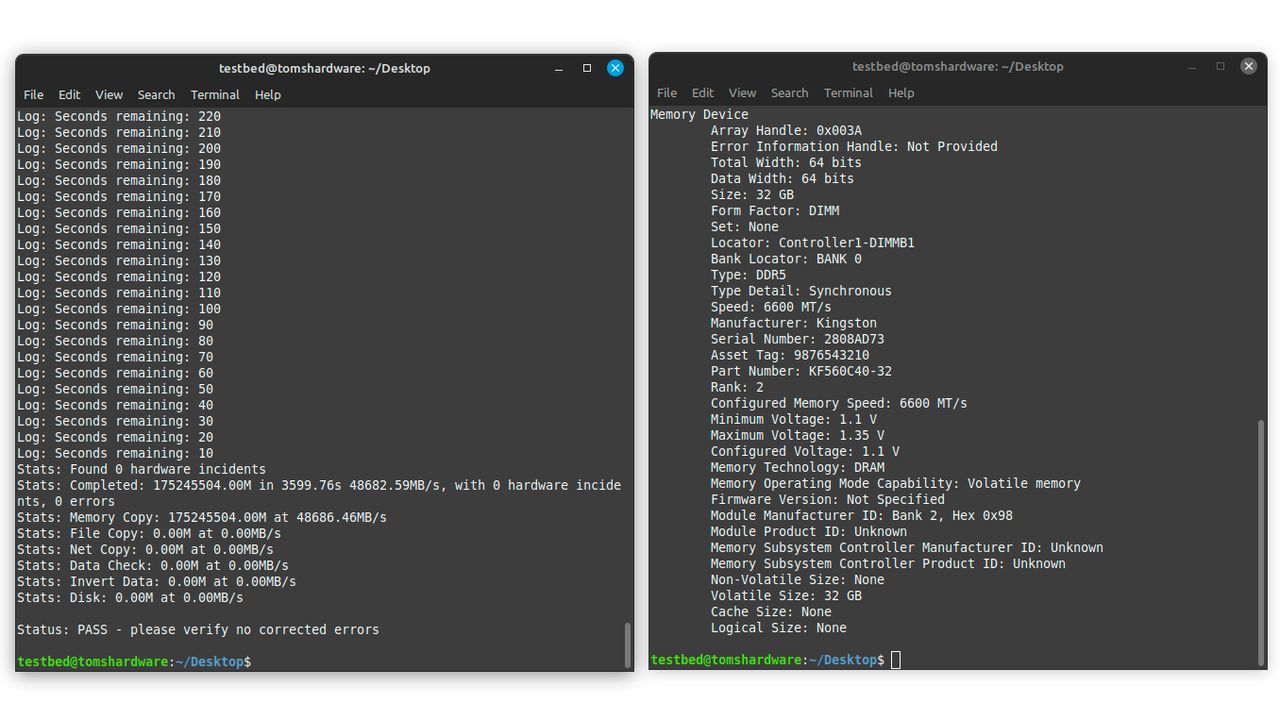
Task: Close the right terminal window
Action: [1248, 66]
